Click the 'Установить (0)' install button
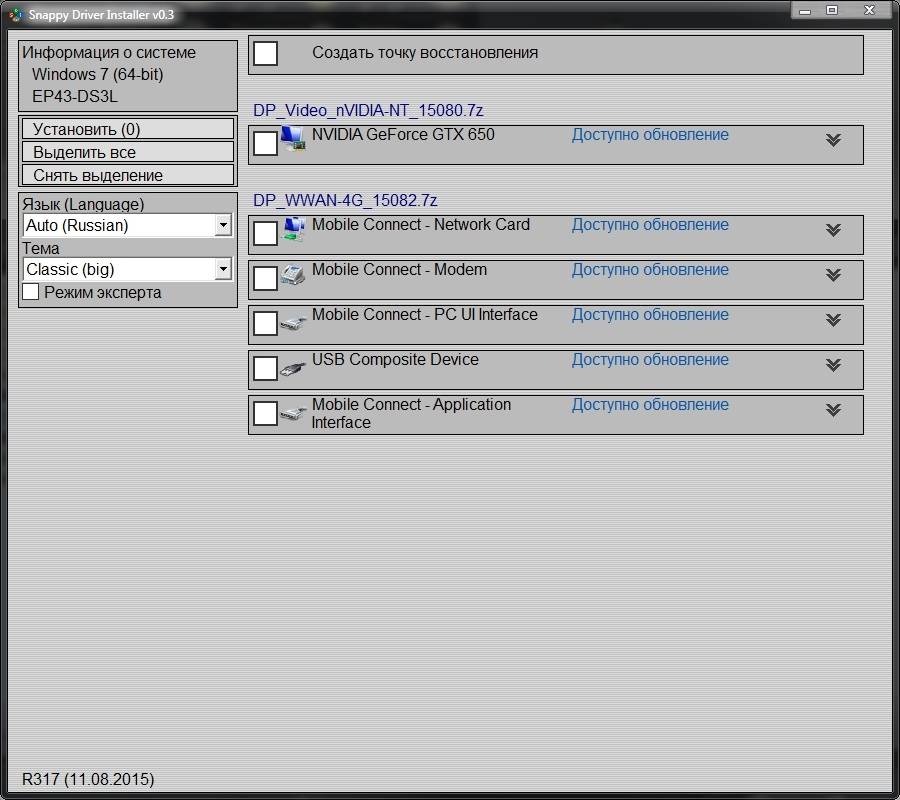The height and width of the screenshot is (800, 900). click(127, 129)
